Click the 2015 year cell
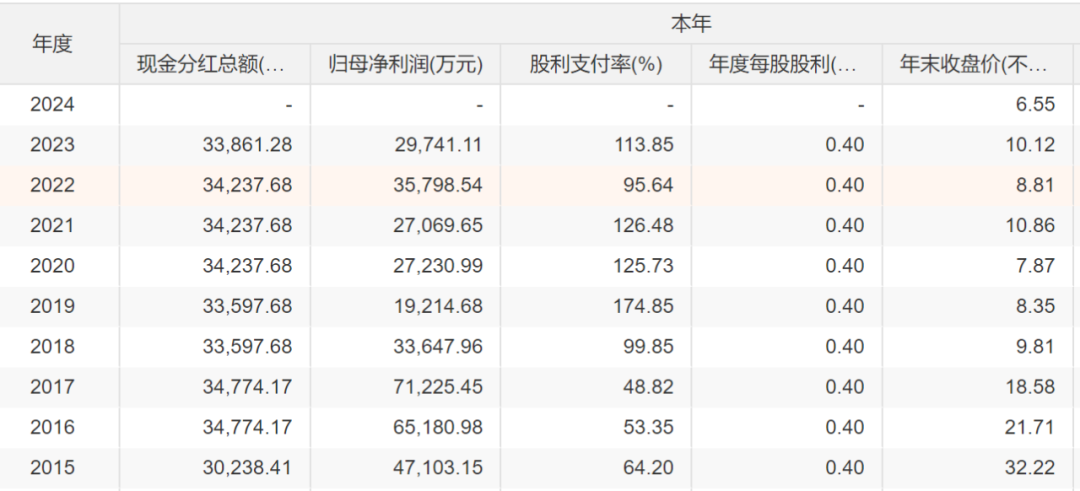The image size is (1080, 491). (x=52, y=467)
